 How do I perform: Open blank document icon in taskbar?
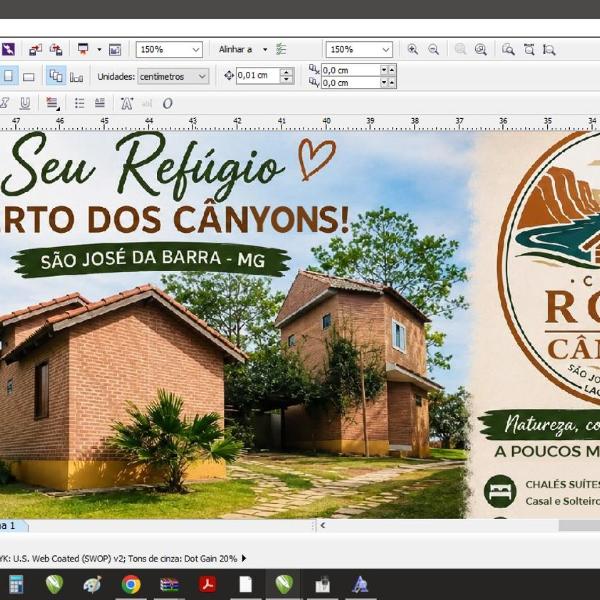pos(245,584)
